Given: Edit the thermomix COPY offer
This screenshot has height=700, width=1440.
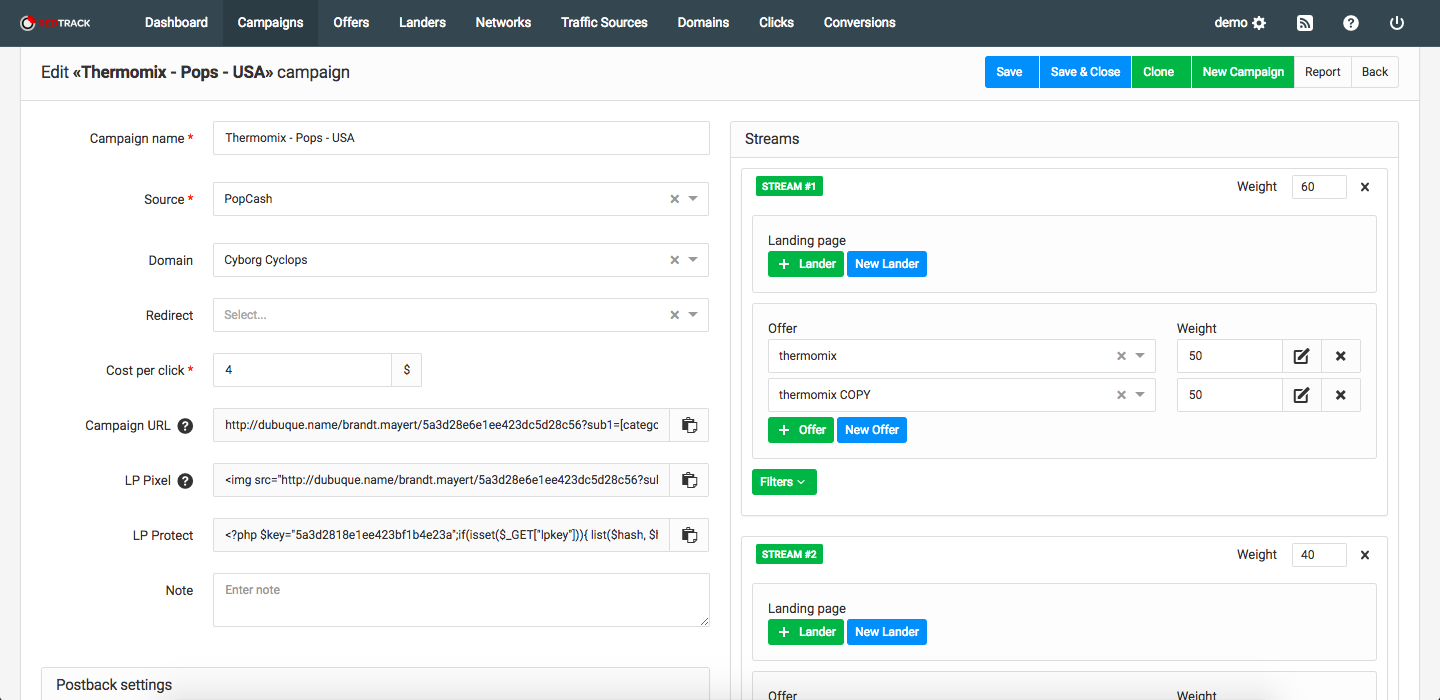Looking at the screenshot, I should click(1301, 395).
